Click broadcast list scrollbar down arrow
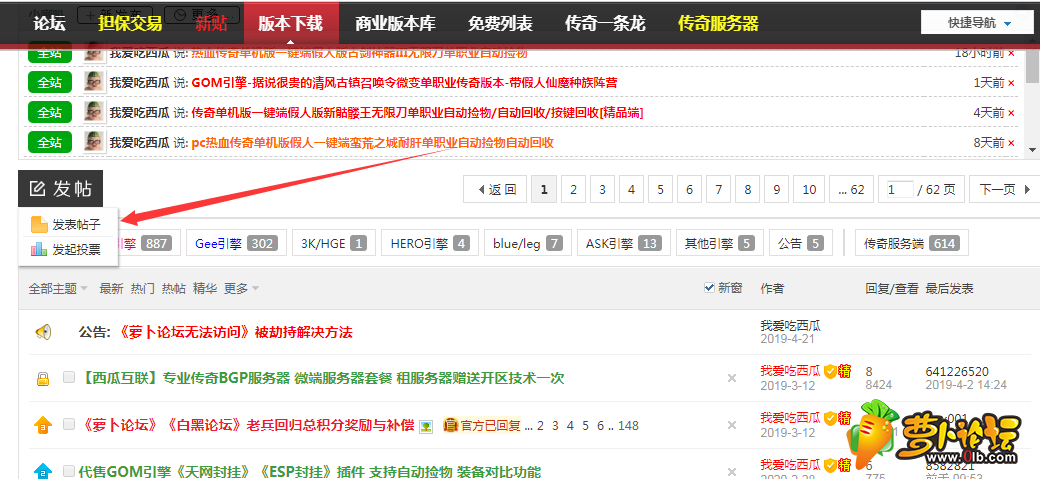This screenshot has height=479, width=1040. tap(1032, 150)
